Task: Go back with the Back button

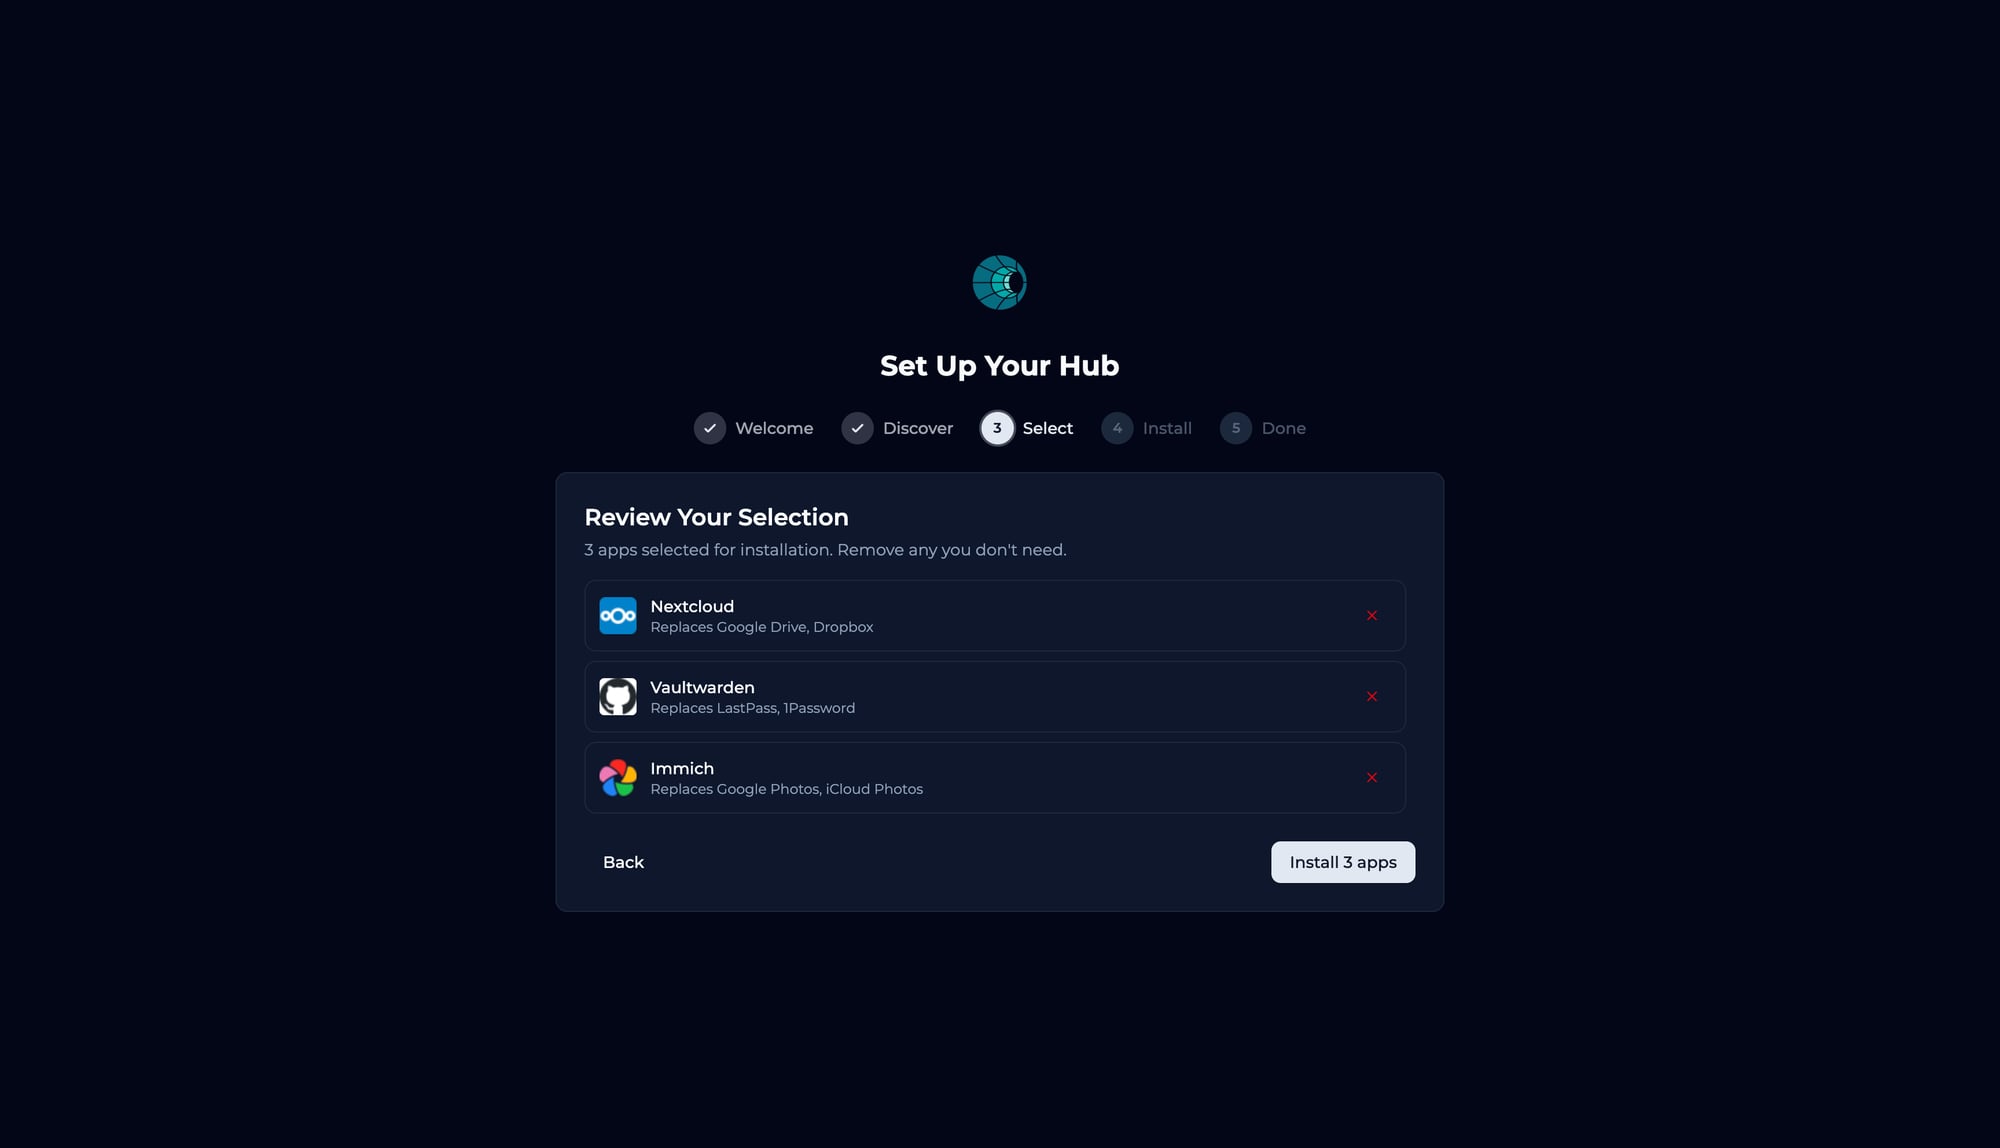Action: 623,862
